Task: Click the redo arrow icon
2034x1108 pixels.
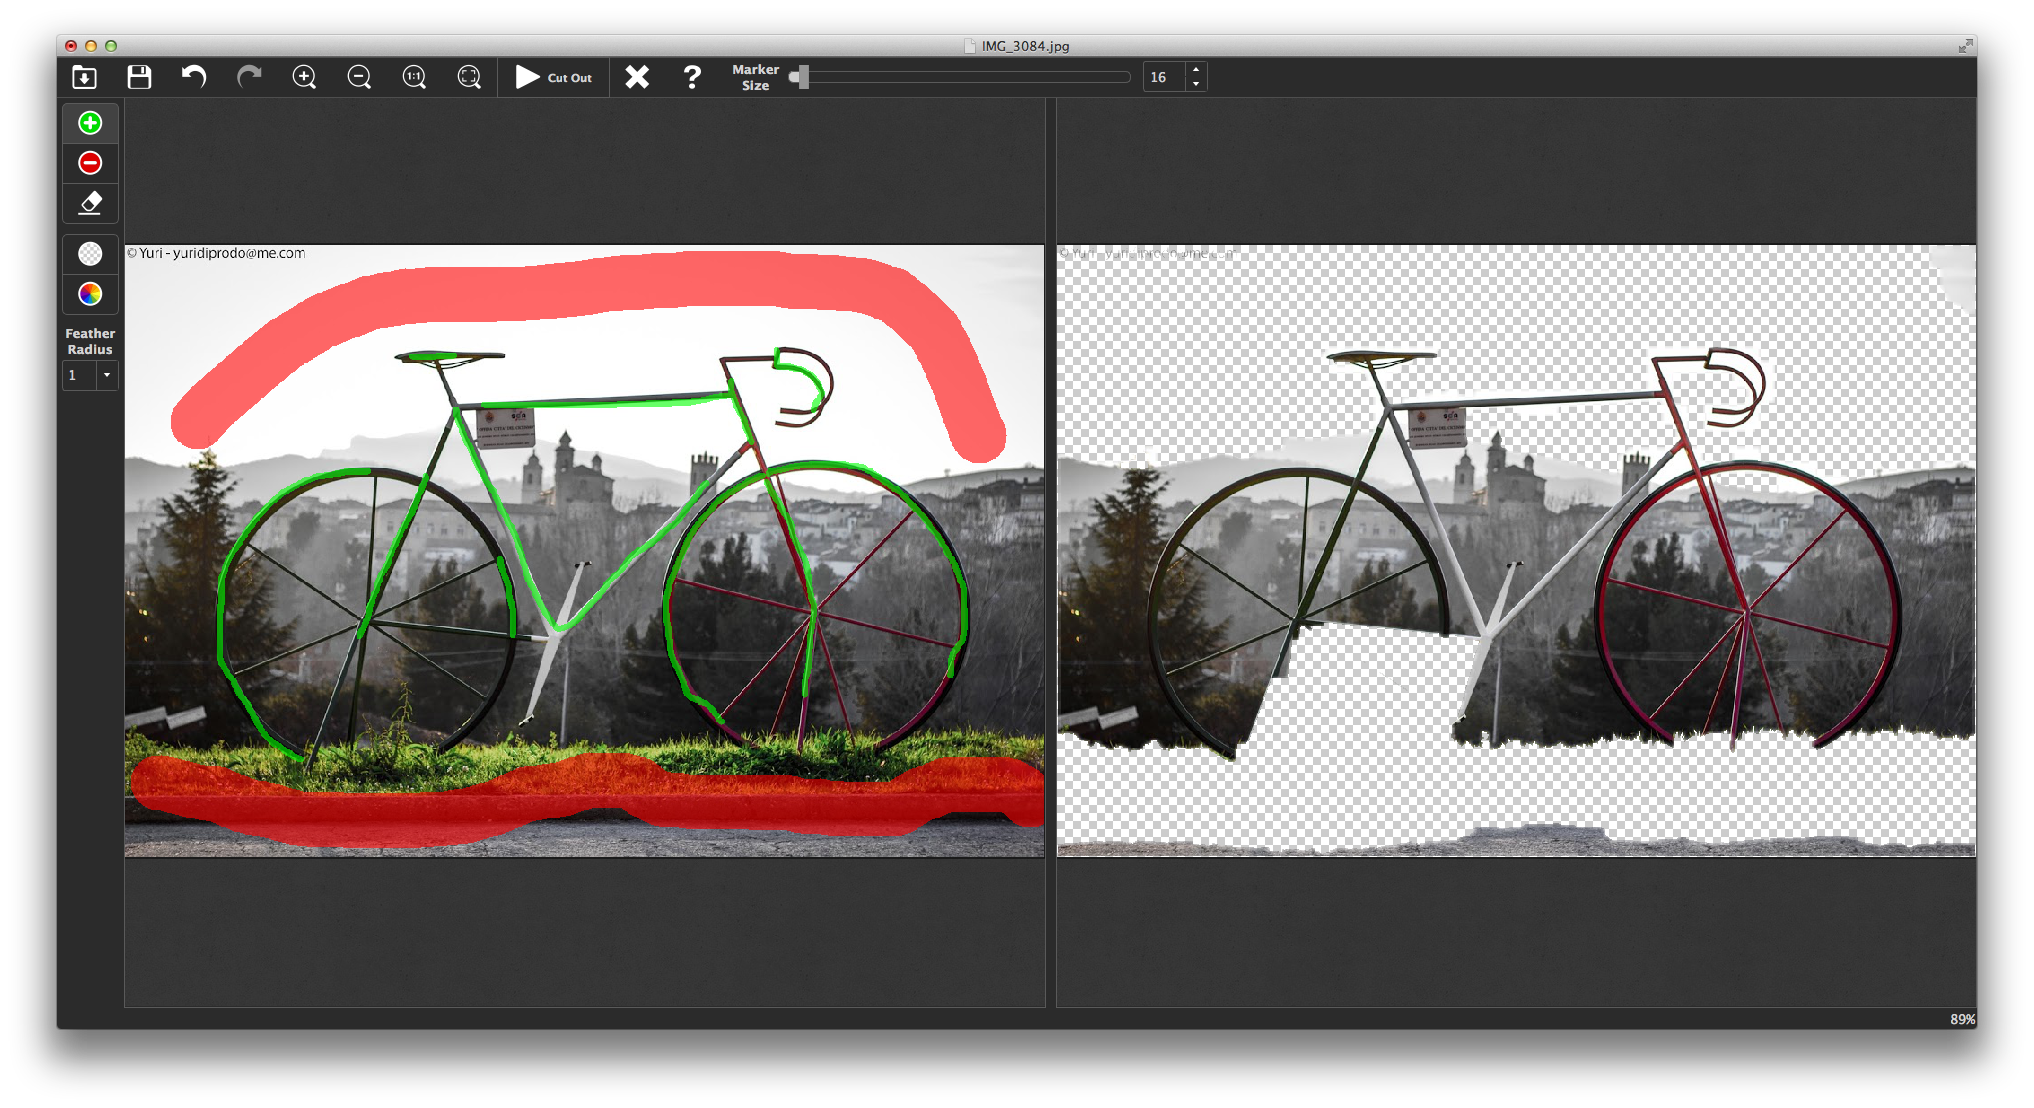Action: point(249,77)
